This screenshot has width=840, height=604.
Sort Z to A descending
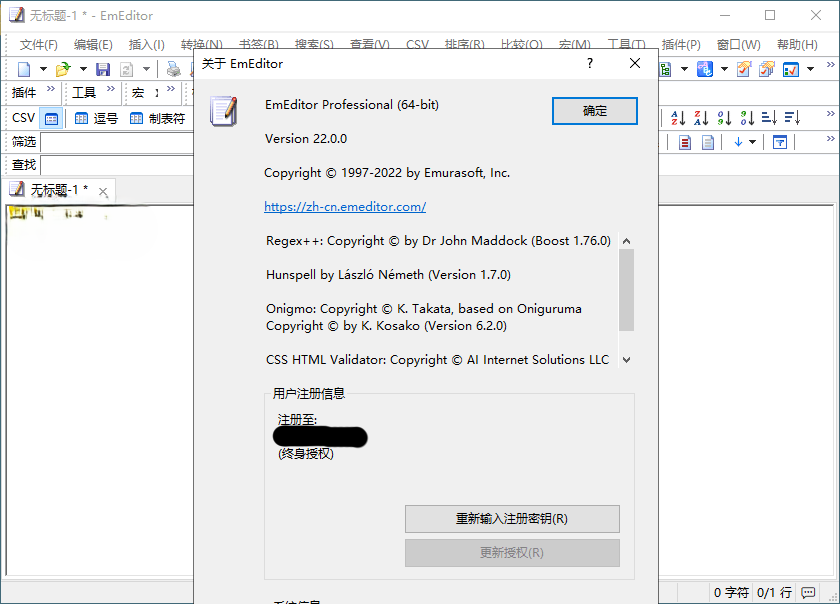click(701, 118)
